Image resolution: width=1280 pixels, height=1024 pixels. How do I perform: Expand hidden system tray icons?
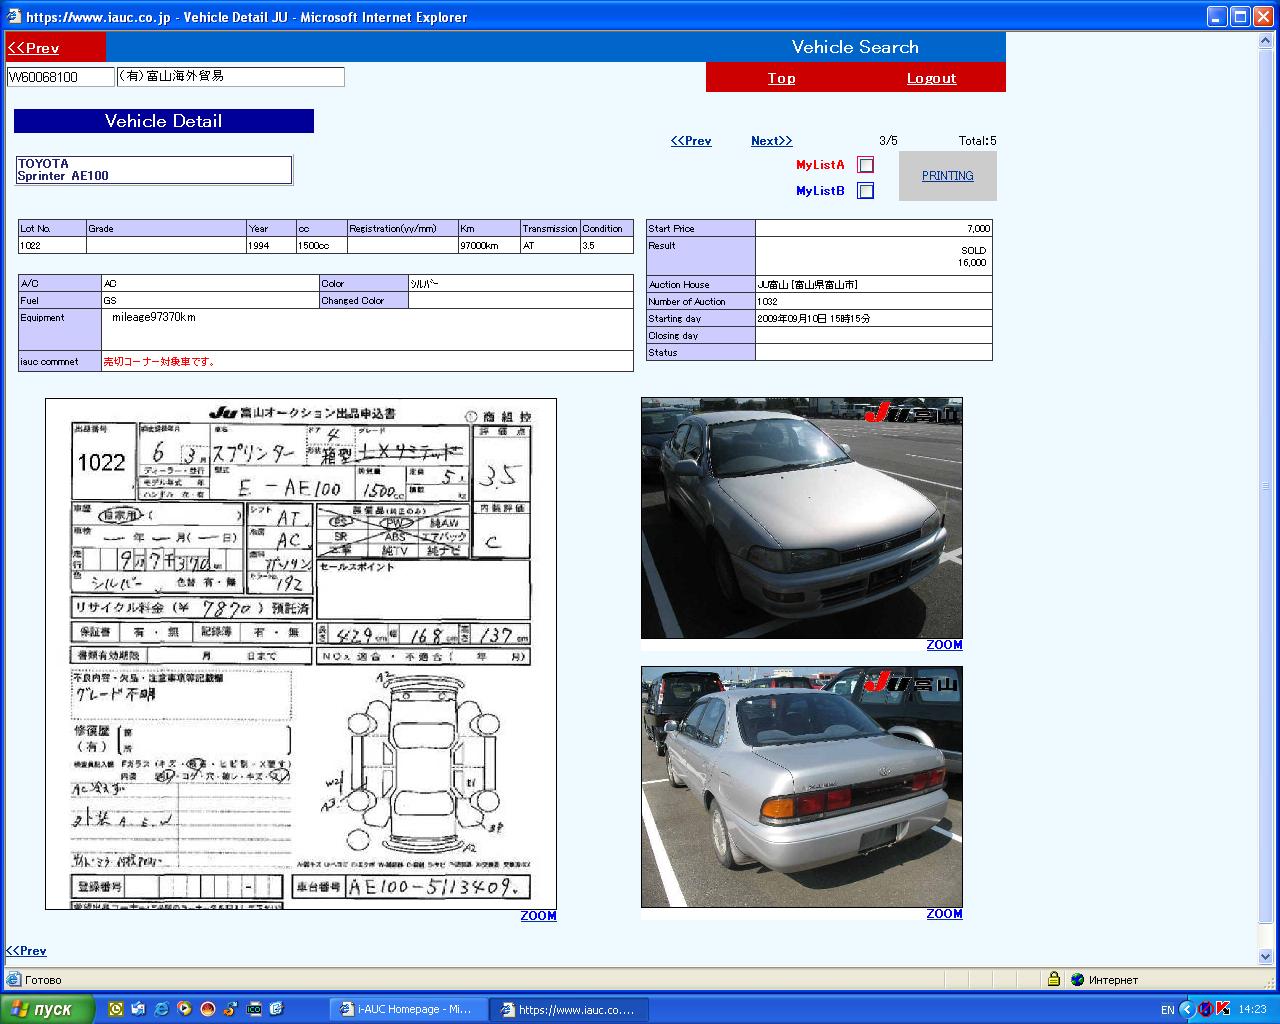pos(1187,1009)
